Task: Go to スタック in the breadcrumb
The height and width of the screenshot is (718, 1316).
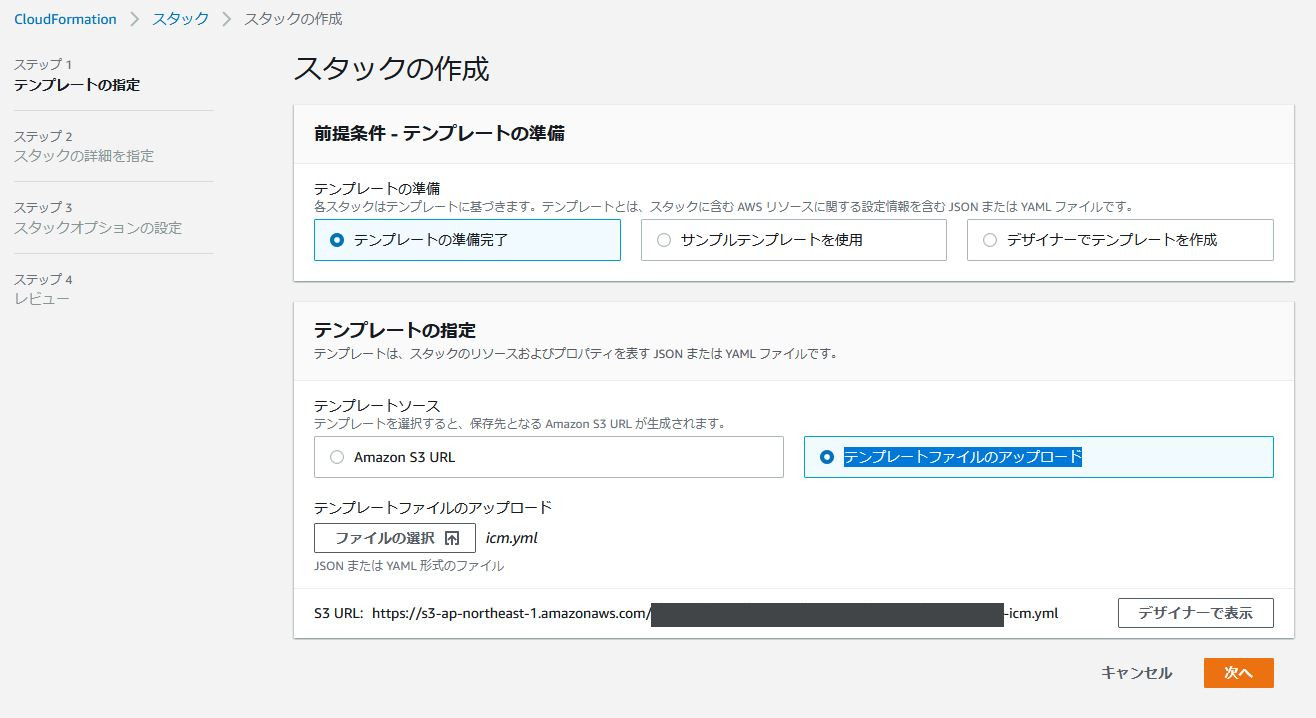Action: point(181,19)
